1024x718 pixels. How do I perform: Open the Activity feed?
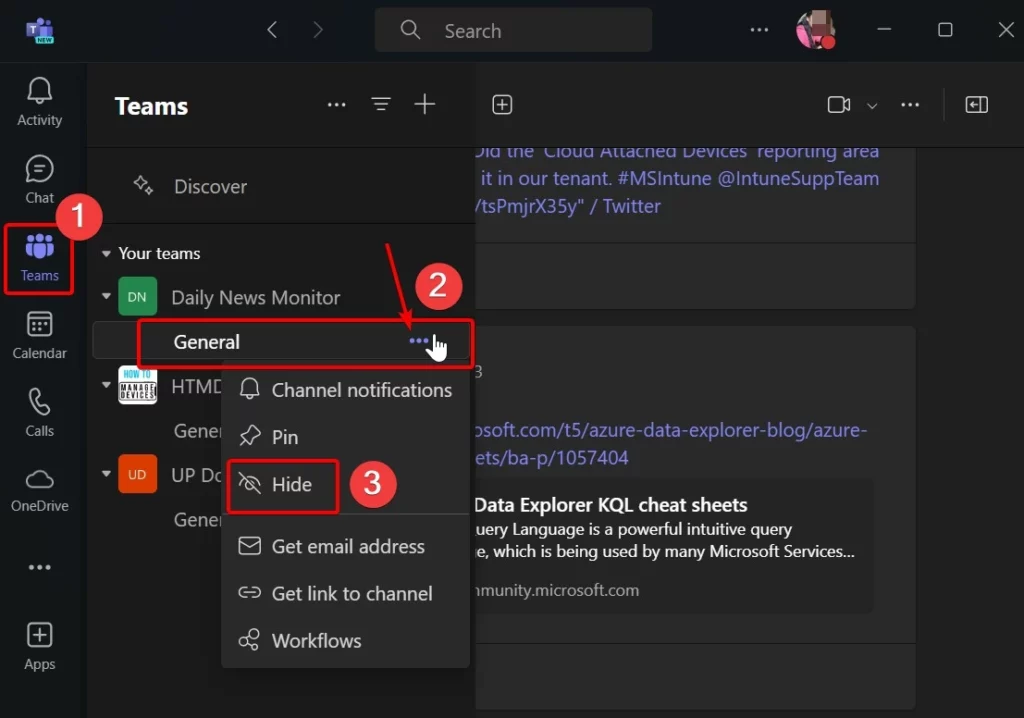click(x=39, y=101)
